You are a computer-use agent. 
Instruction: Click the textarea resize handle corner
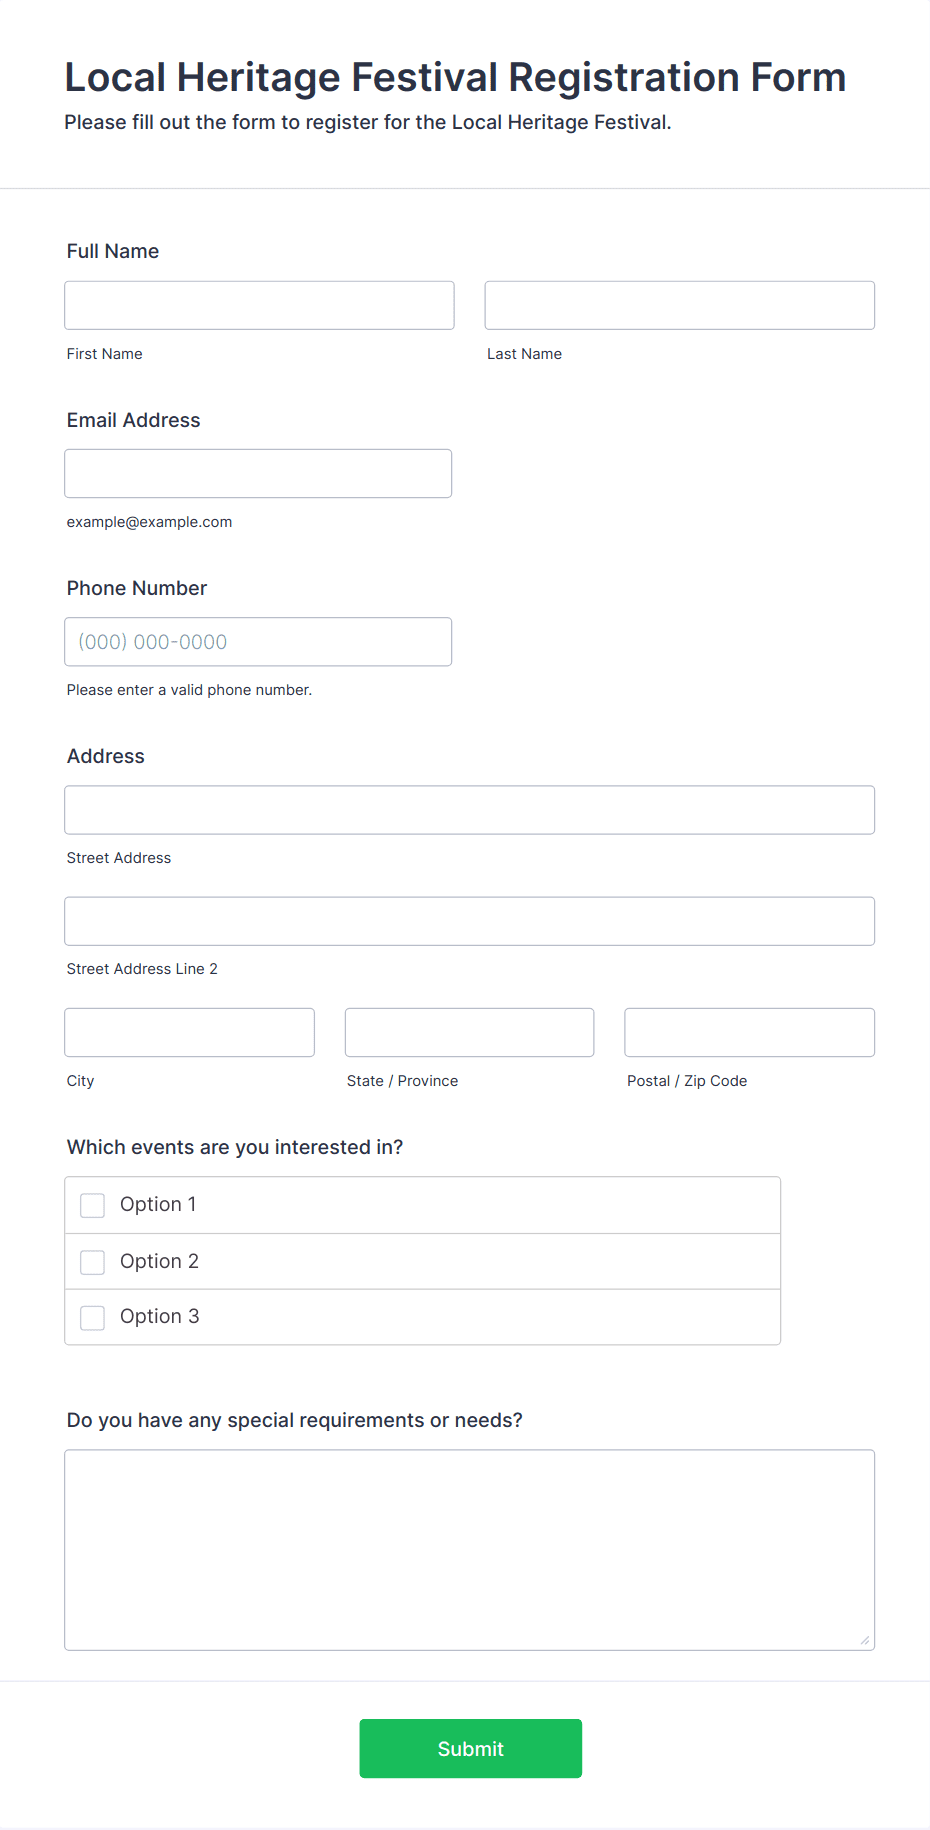865,1640
